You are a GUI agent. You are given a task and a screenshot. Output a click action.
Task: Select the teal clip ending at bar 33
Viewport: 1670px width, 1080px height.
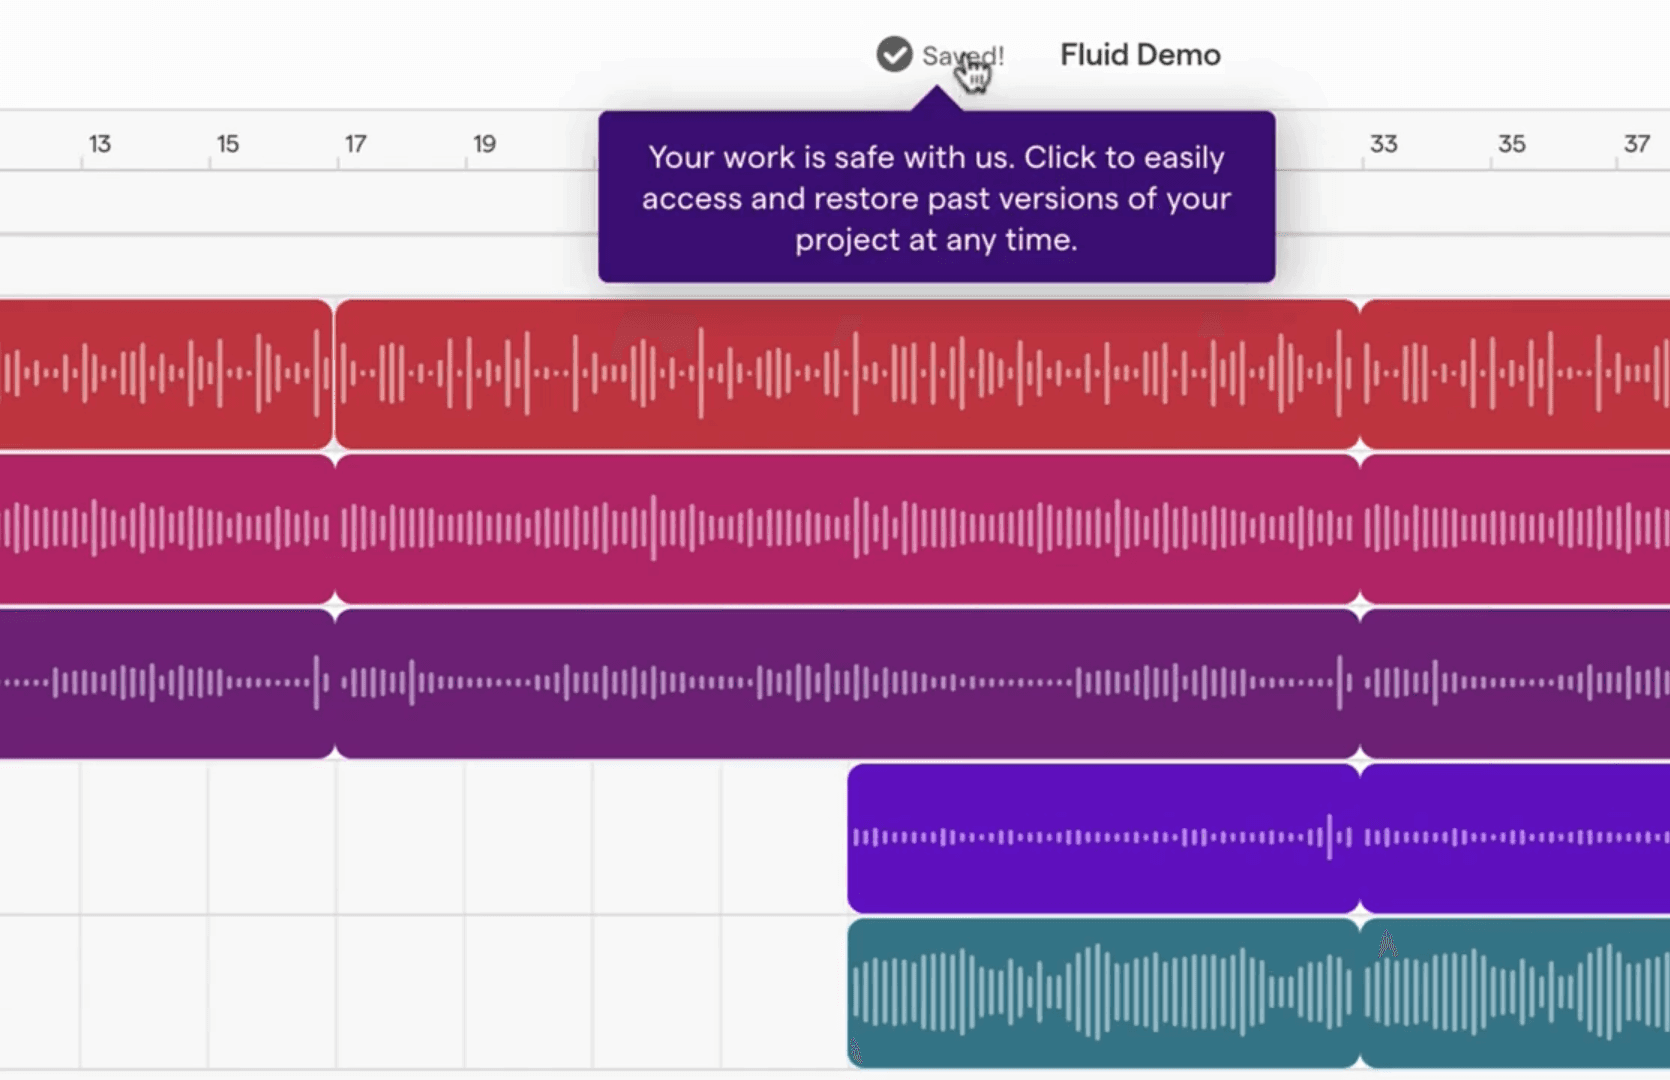pos(1103,993)
